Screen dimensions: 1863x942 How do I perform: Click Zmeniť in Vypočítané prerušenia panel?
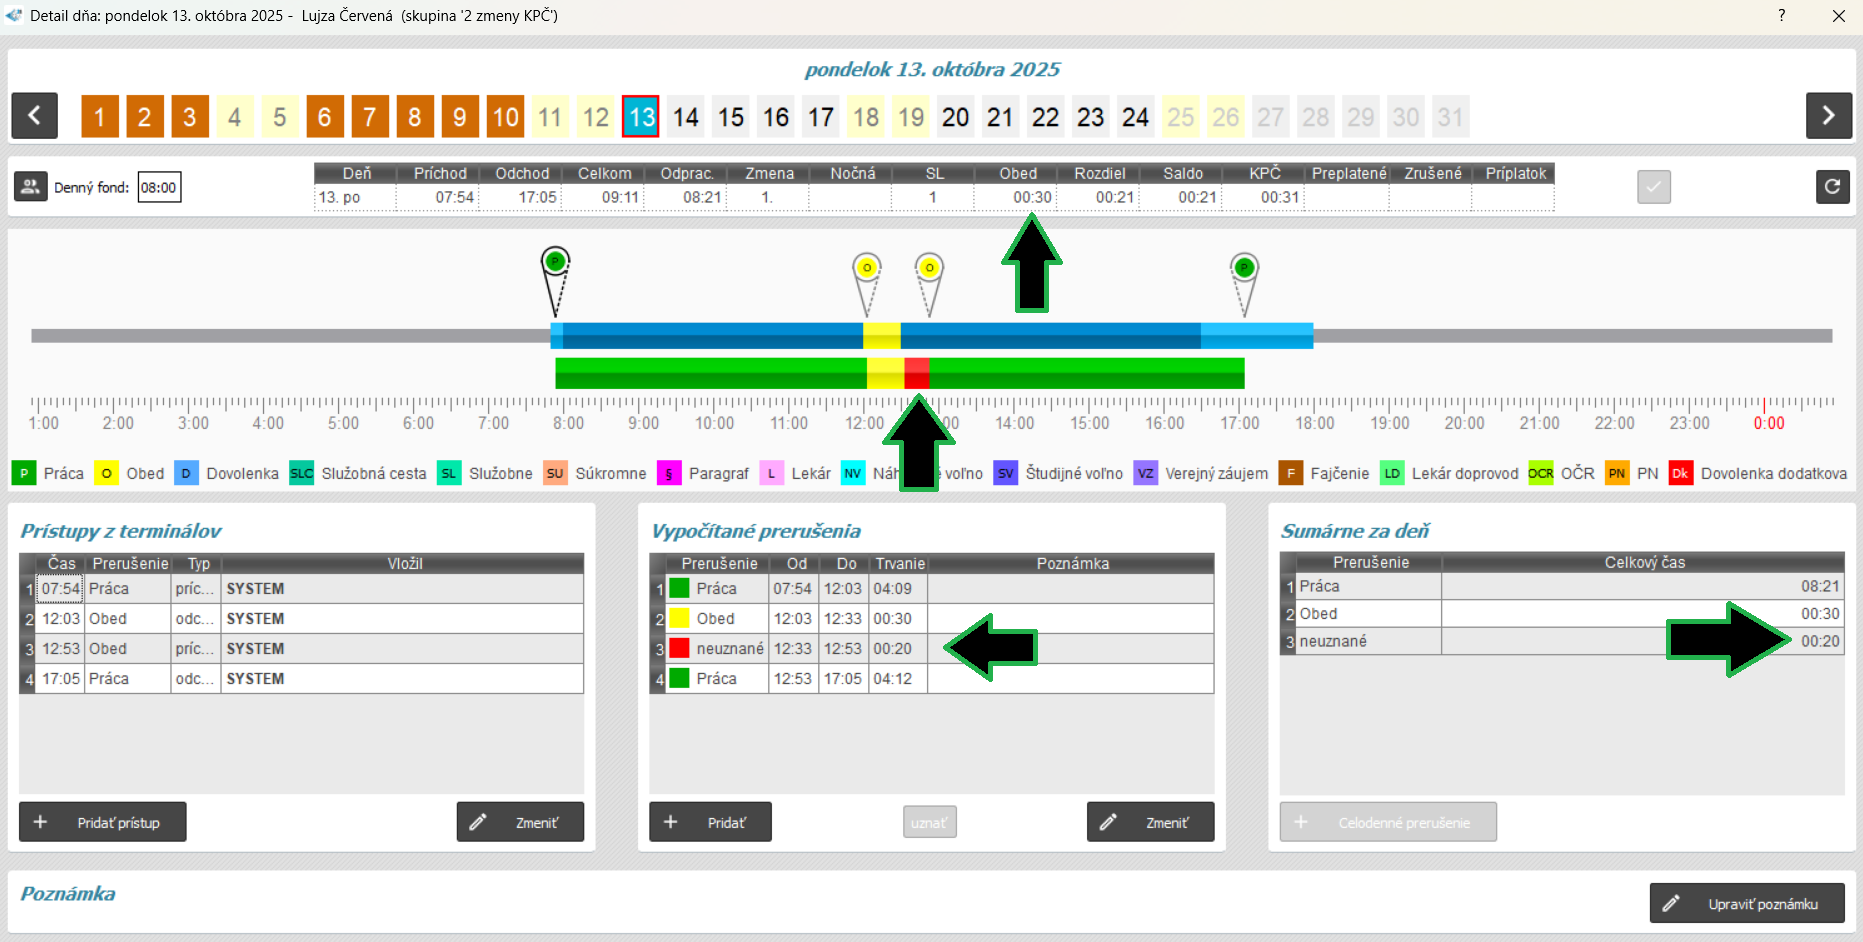[1150, 822]
